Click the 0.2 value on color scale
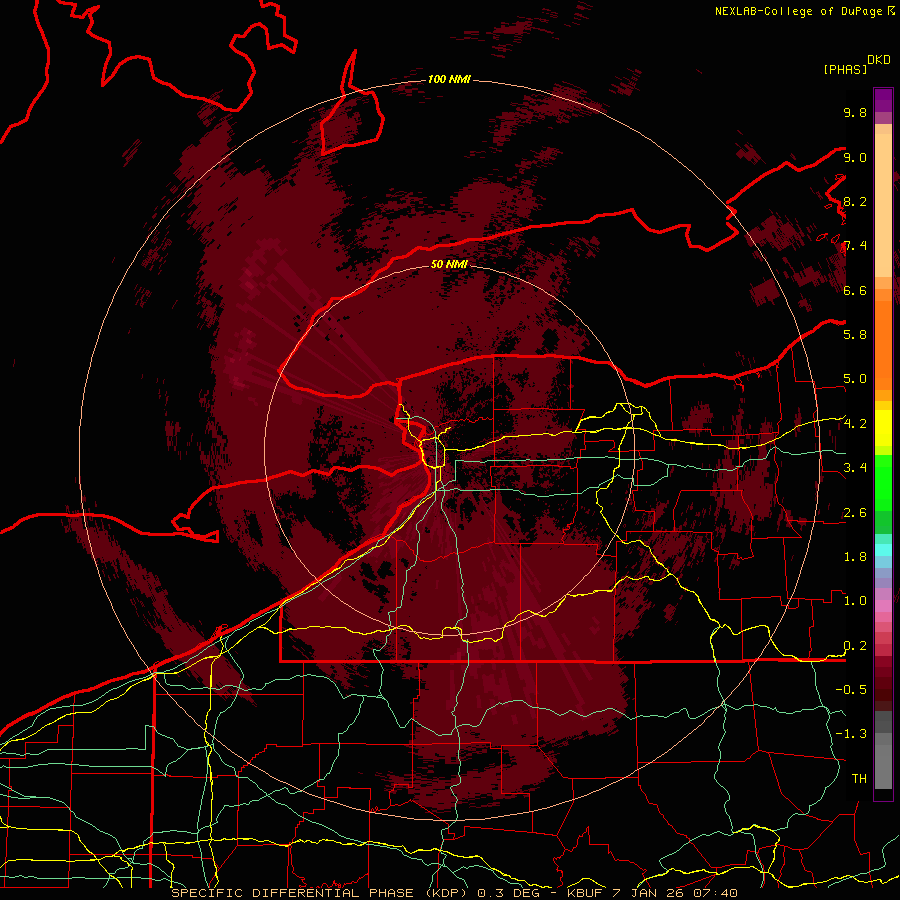The width and height of the screenshot is (900, 900). coord(855,646)
